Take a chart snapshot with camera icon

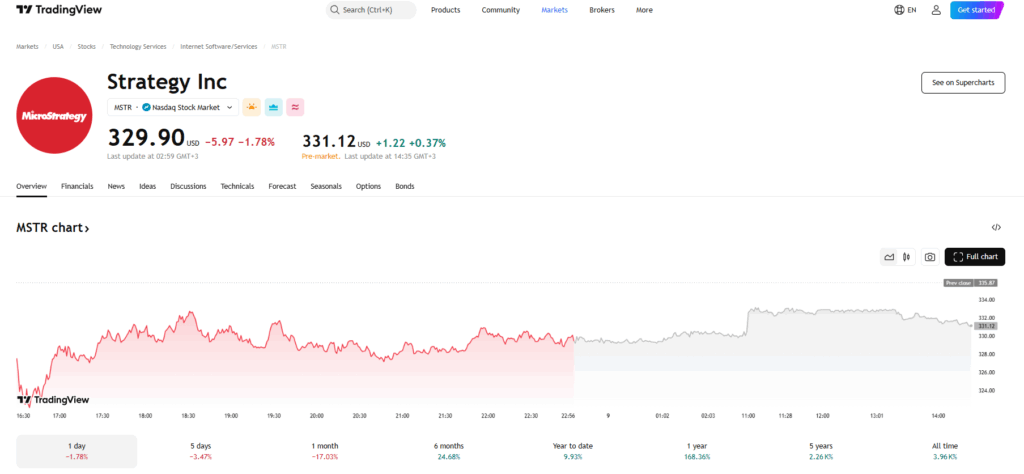pyautogui.click(x=930, y=257)
